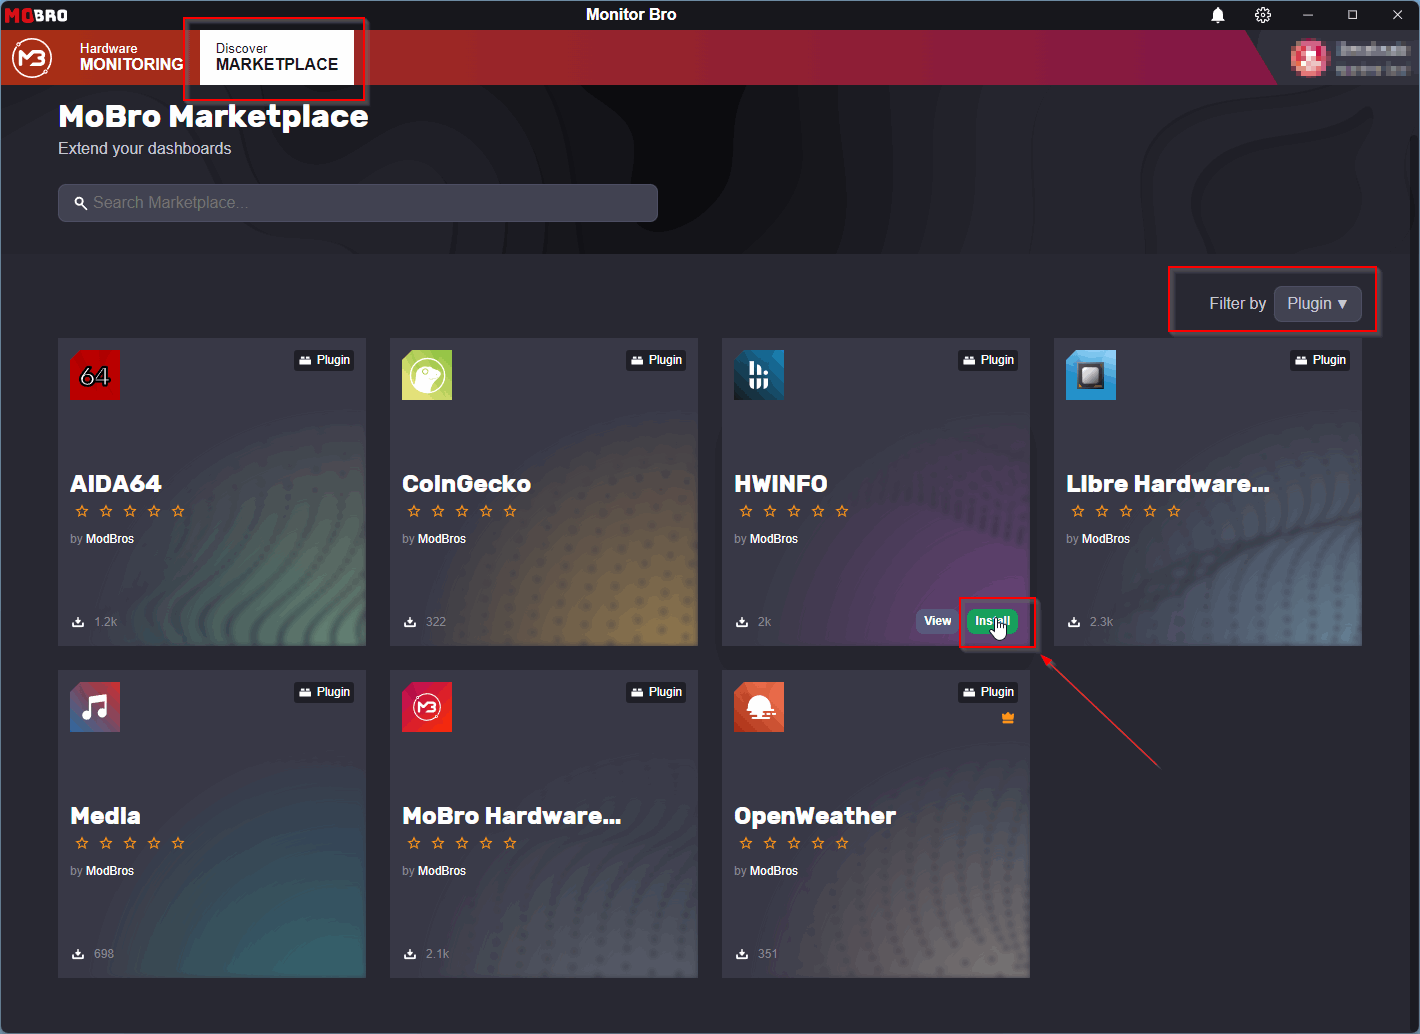
Task: Click the HWINFO plugin icon
Action: tap(759, 375)
